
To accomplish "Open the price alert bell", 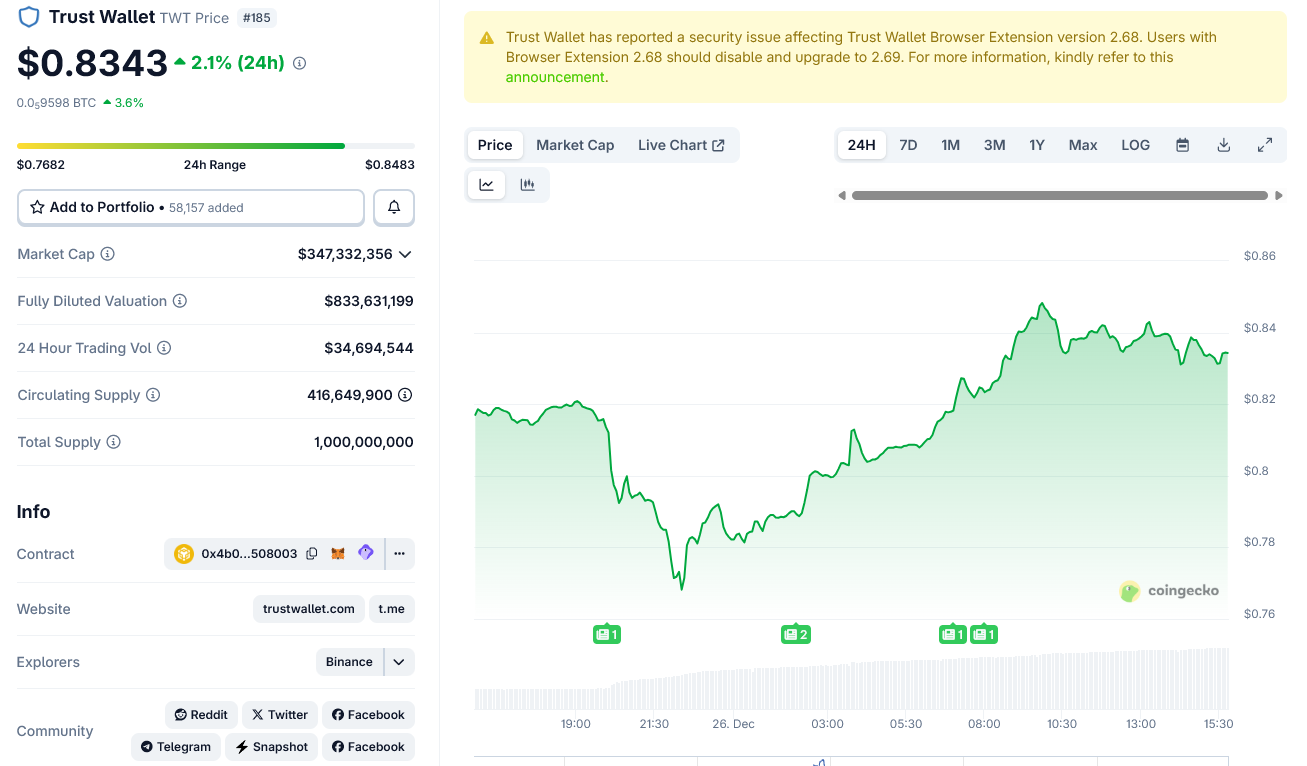I will (393, 207).
